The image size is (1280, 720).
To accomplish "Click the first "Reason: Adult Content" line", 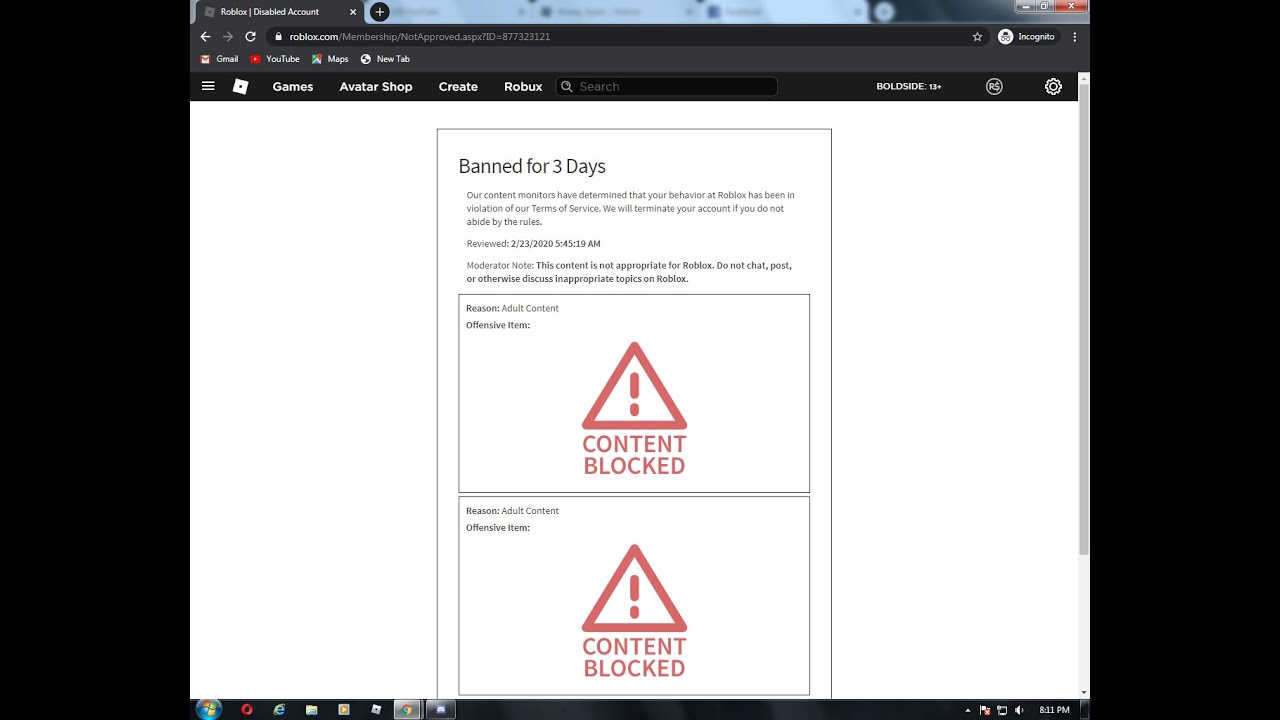I will coord(512,308).
